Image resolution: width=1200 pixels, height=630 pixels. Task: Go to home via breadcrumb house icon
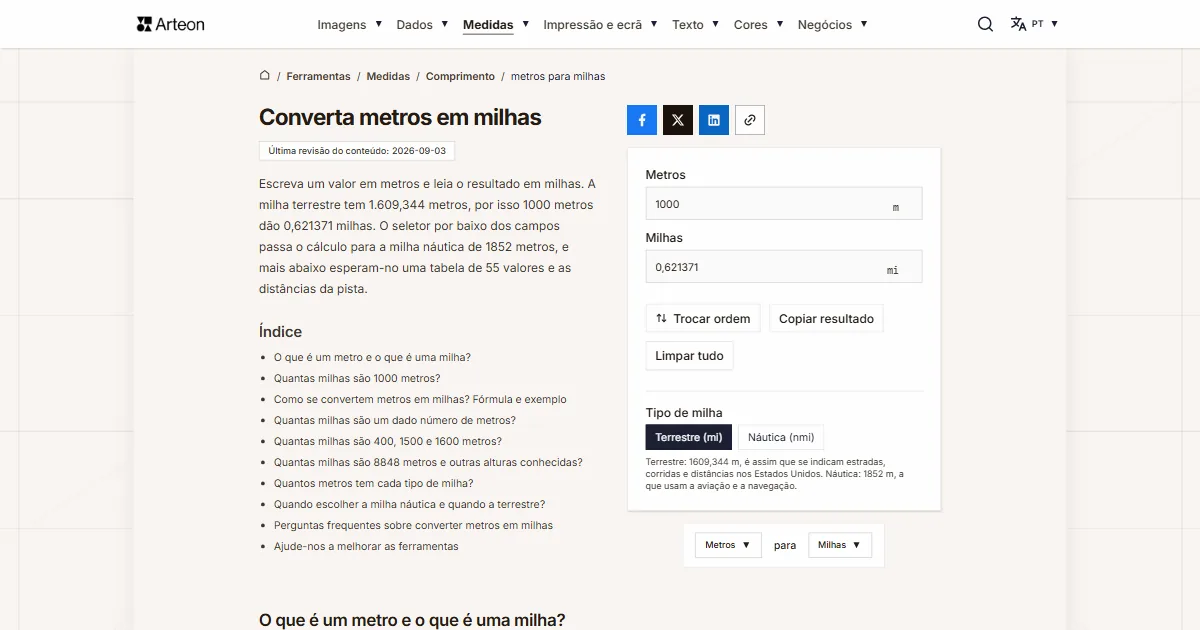(265, 76)
